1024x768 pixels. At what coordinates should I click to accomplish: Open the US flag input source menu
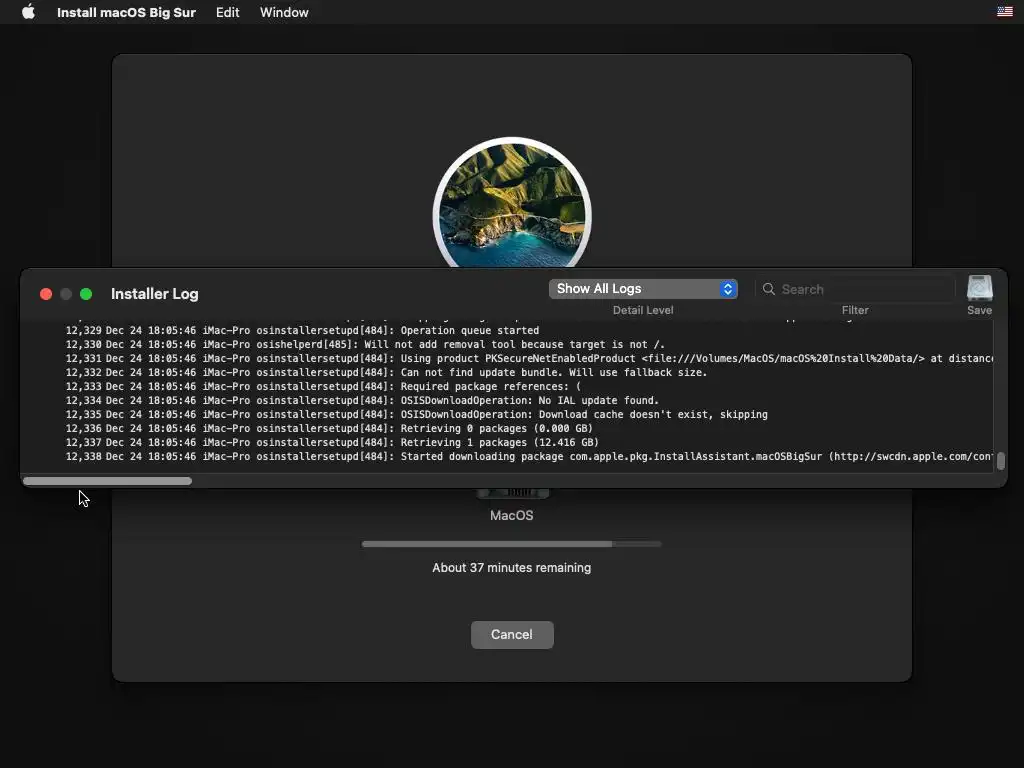[x=1005, y=11]
